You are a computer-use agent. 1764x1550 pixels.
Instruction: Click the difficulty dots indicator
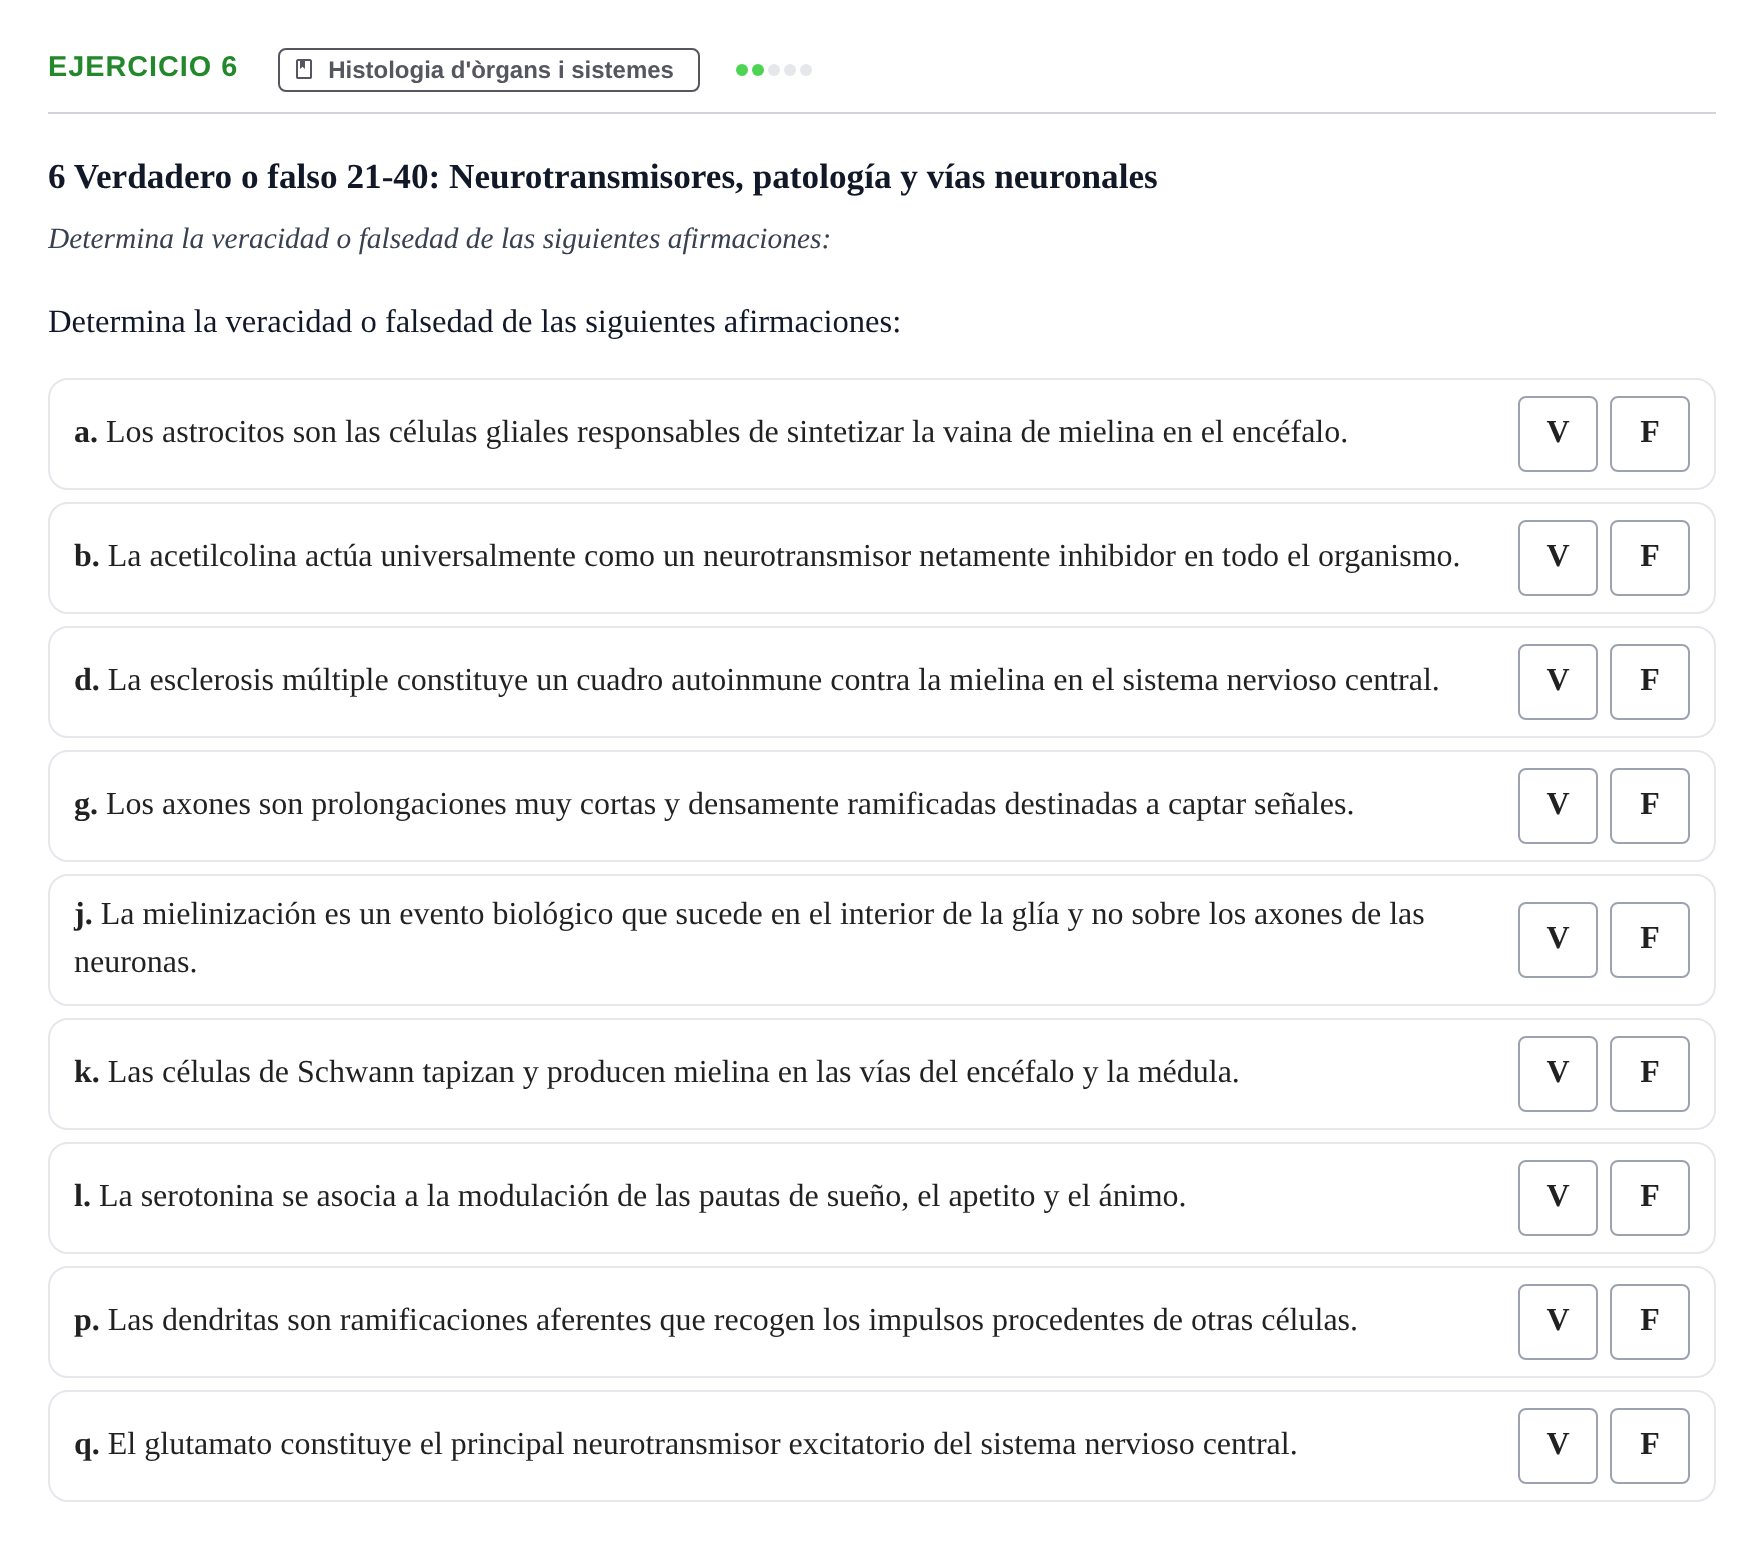[x=774, y=70]
